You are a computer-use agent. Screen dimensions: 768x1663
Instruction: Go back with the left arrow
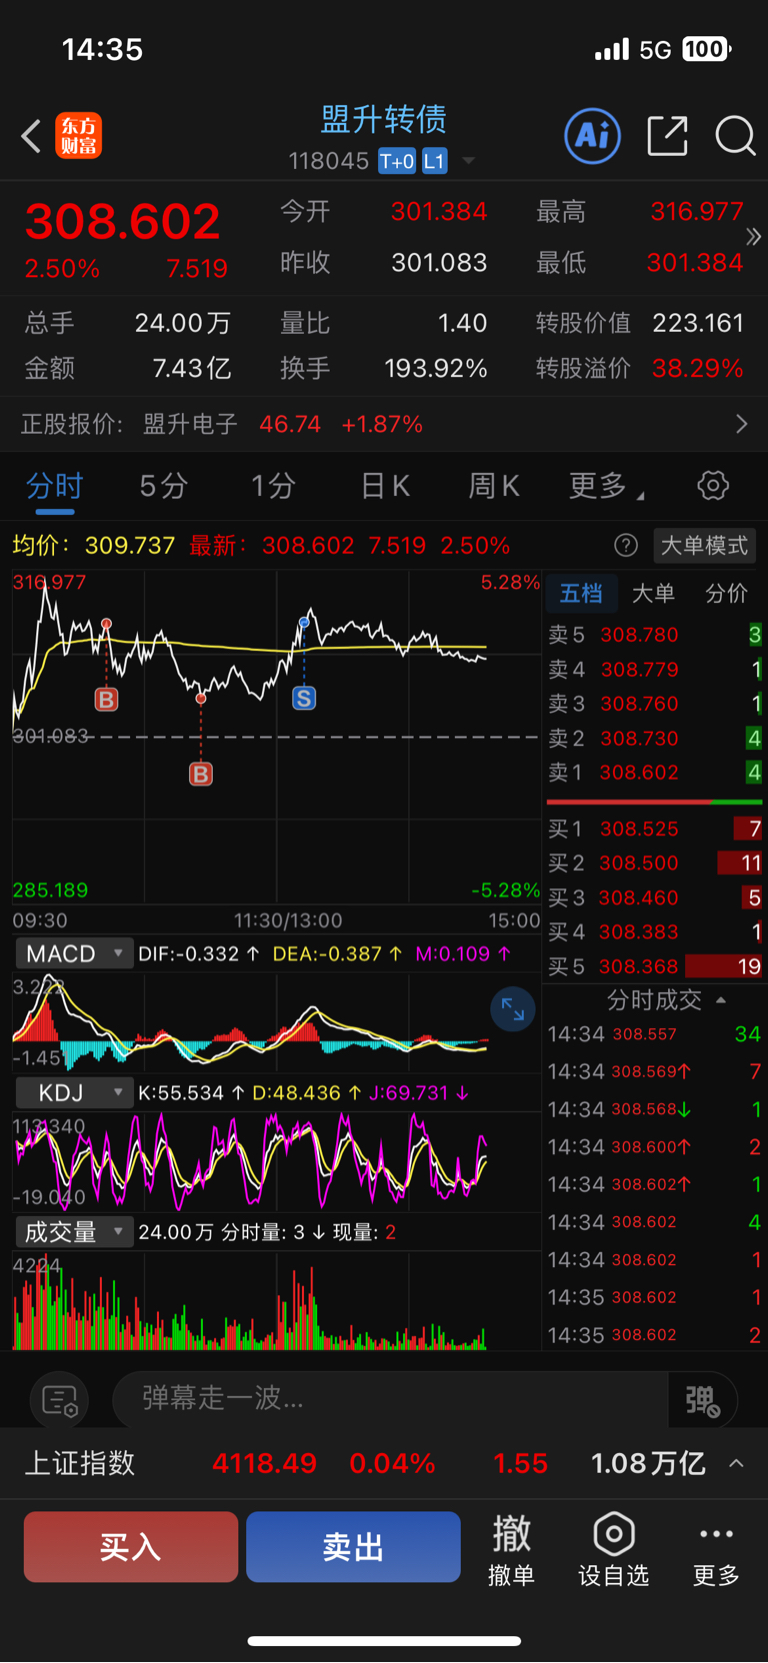31,136
